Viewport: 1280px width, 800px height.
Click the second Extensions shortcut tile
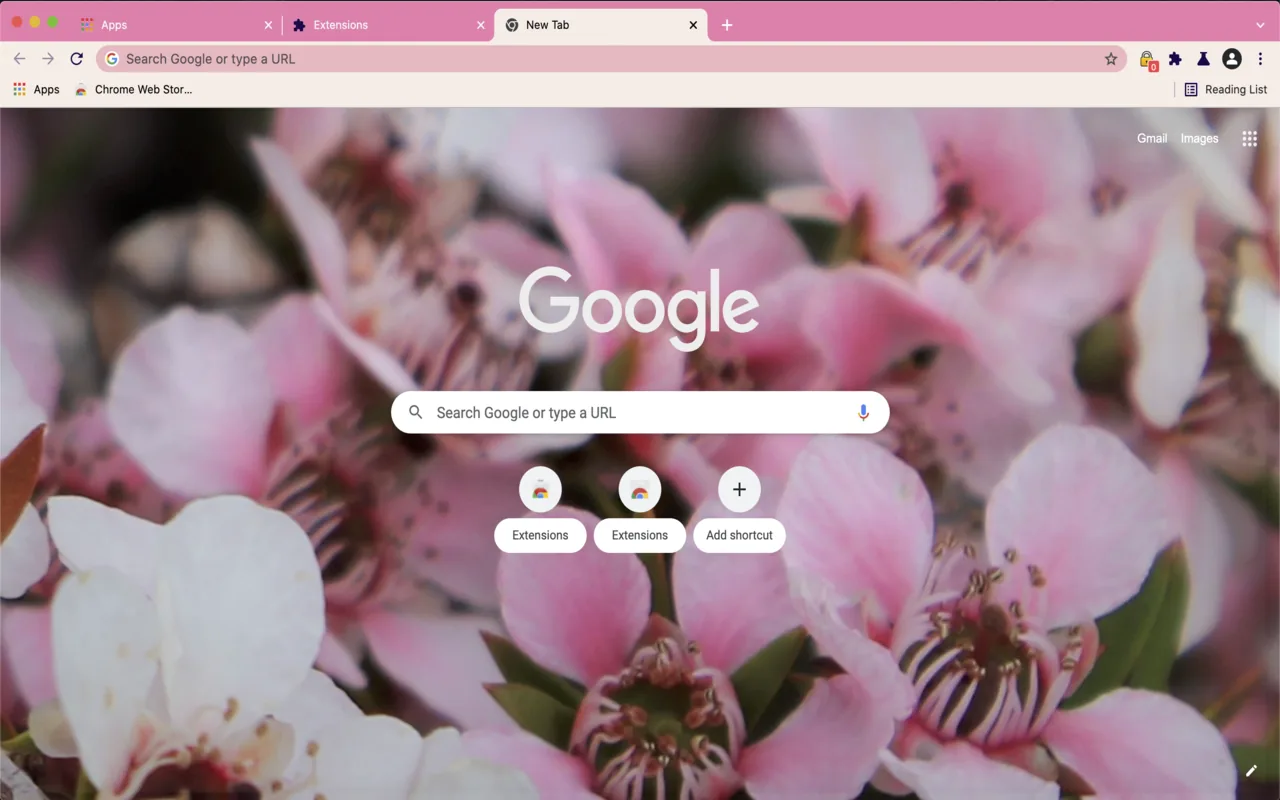tap(640, 508)
